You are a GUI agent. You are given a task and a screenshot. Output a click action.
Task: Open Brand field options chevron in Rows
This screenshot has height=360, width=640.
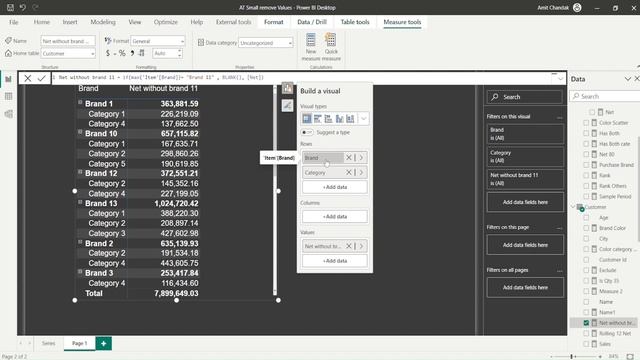tap(361, 158)
